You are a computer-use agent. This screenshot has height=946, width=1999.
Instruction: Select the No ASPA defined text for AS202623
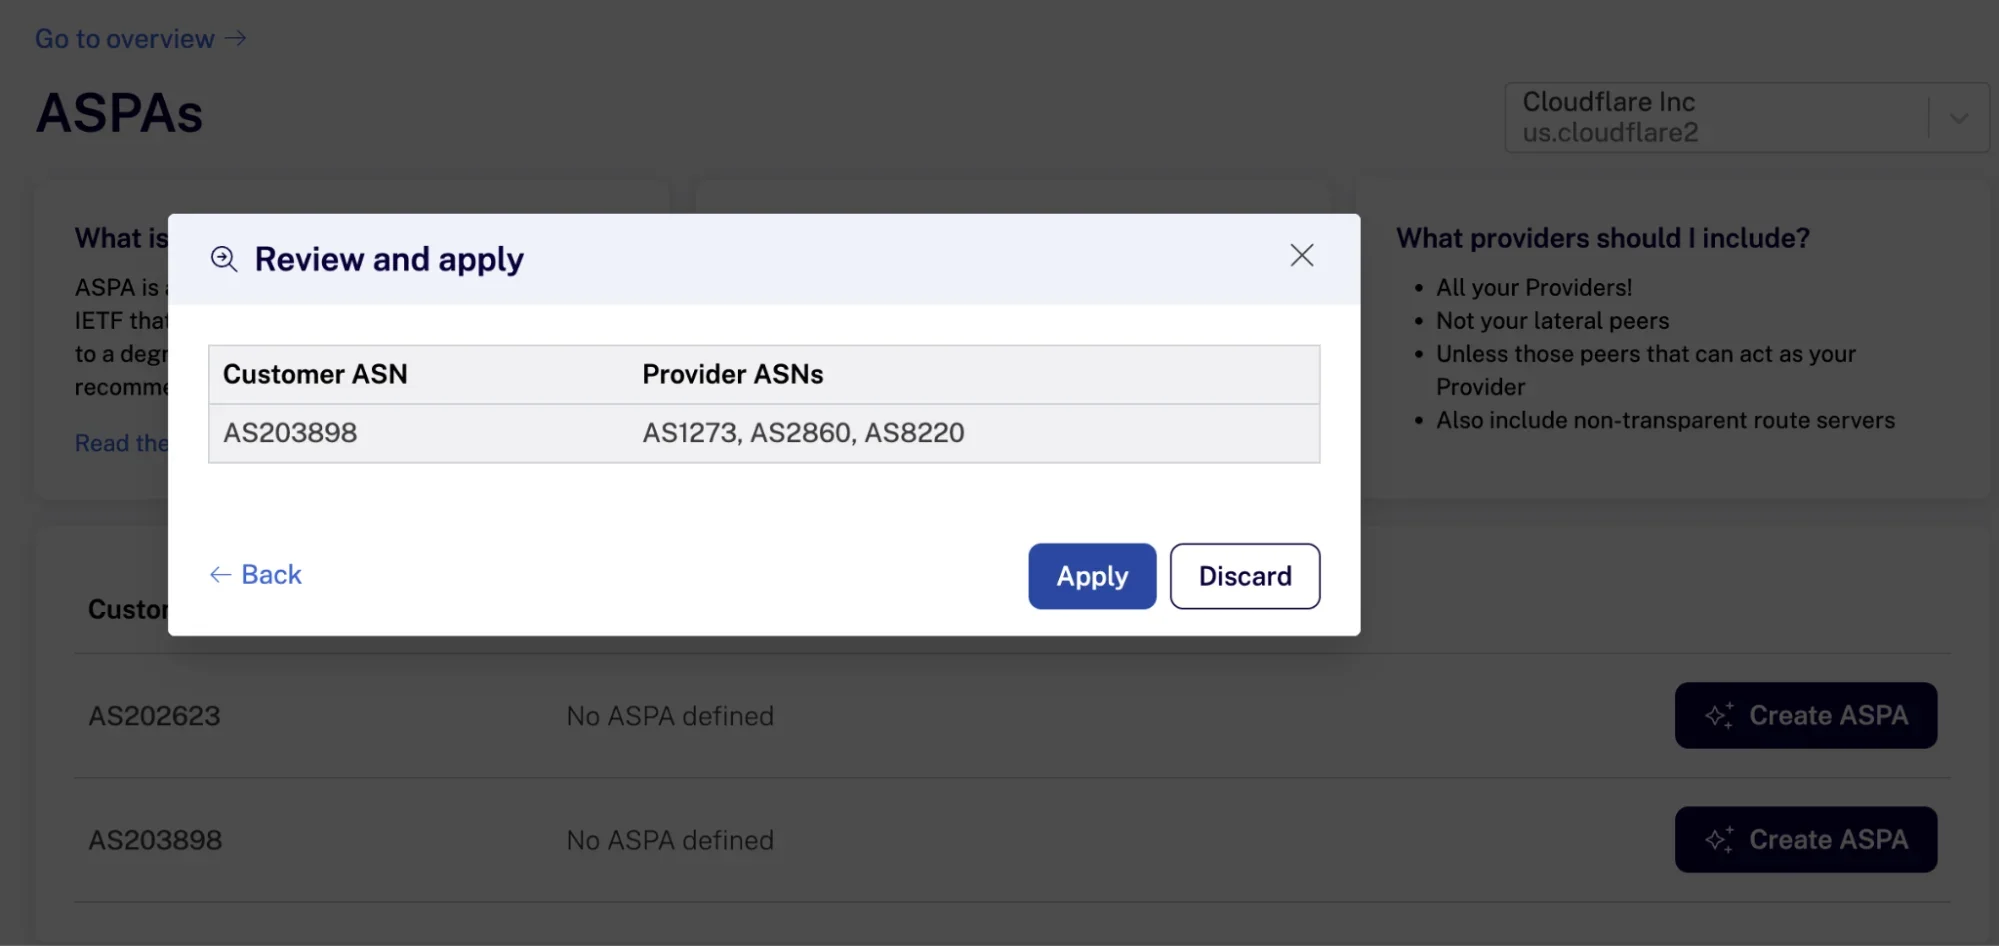pyautogui.click(x=670, y=715)
